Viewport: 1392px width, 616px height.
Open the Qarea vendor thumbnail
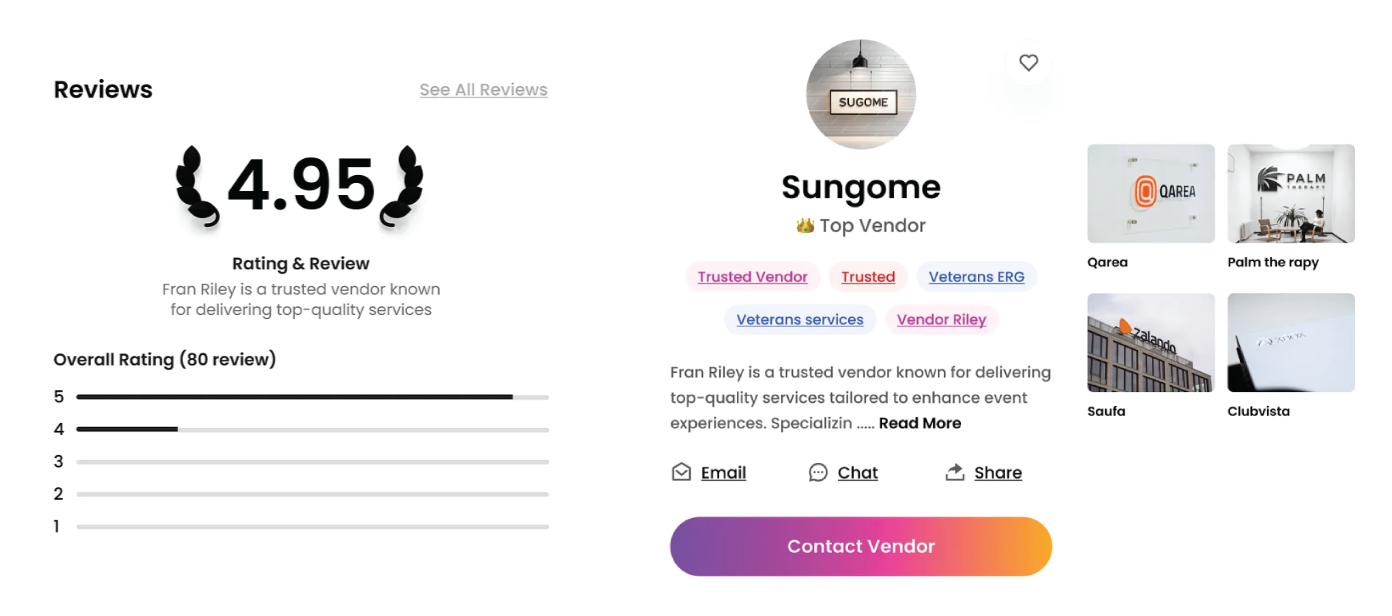tap(1151, 194)
